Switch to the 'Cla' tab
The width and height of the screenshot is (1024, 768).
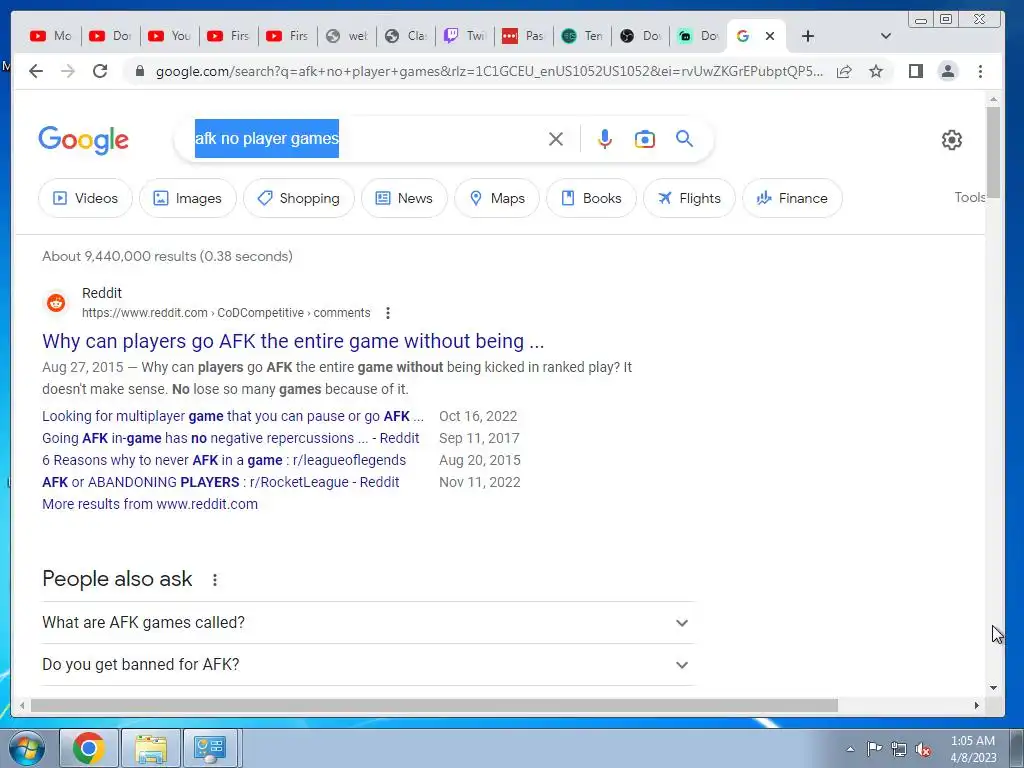(x=406, y=36)
